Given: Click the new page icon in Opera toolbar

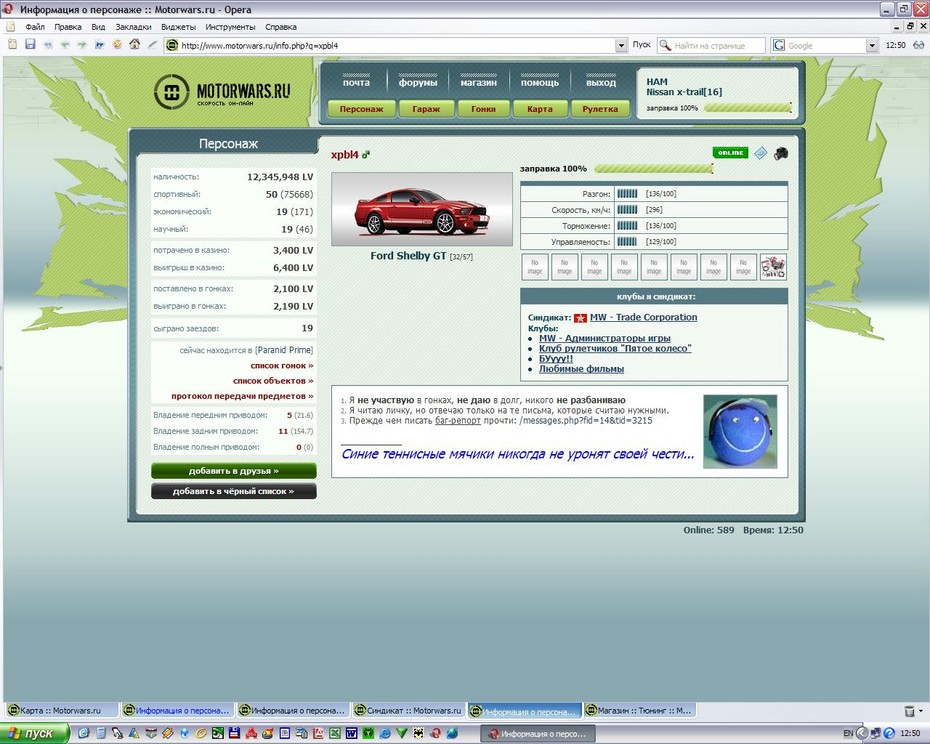Looking at the screenshot, I should [x=12, y=44].
